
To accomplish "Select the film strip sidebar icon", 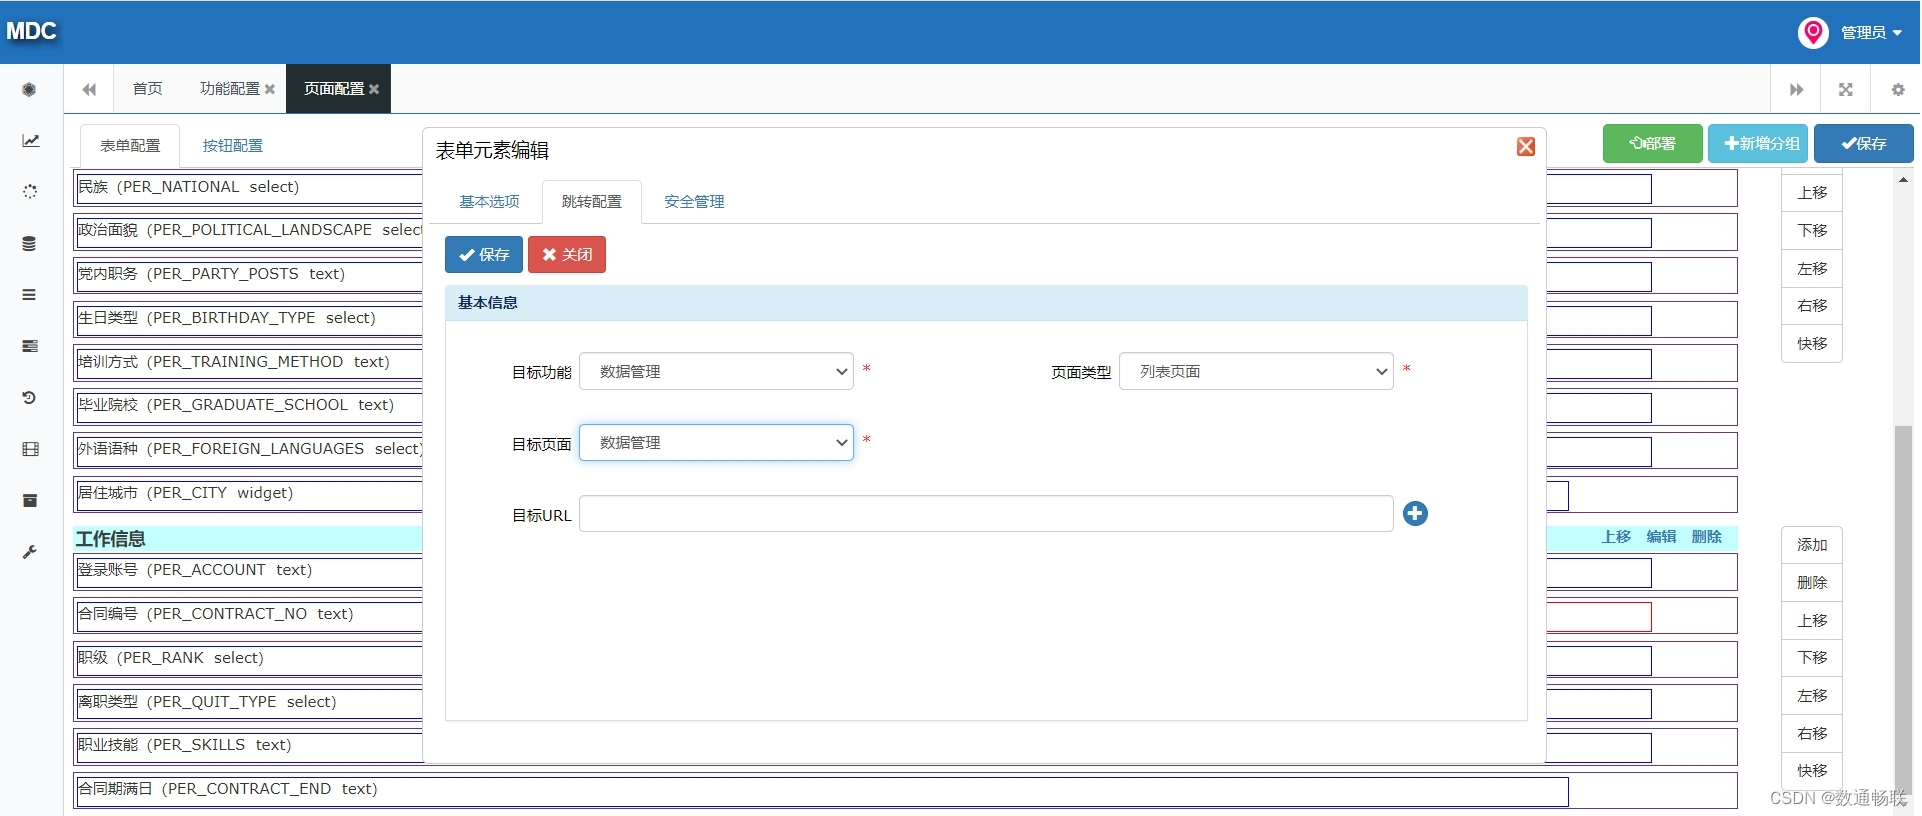I will click(x=30, y=449).
